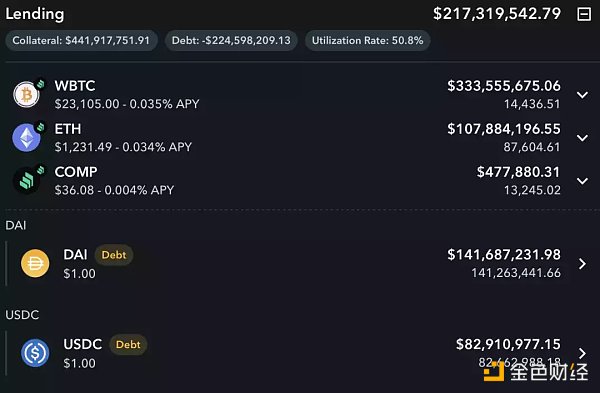The width and height of the screenshot is (600, 393).
Task: Click the blue USDC coin icon
Action: click(35, 353)
